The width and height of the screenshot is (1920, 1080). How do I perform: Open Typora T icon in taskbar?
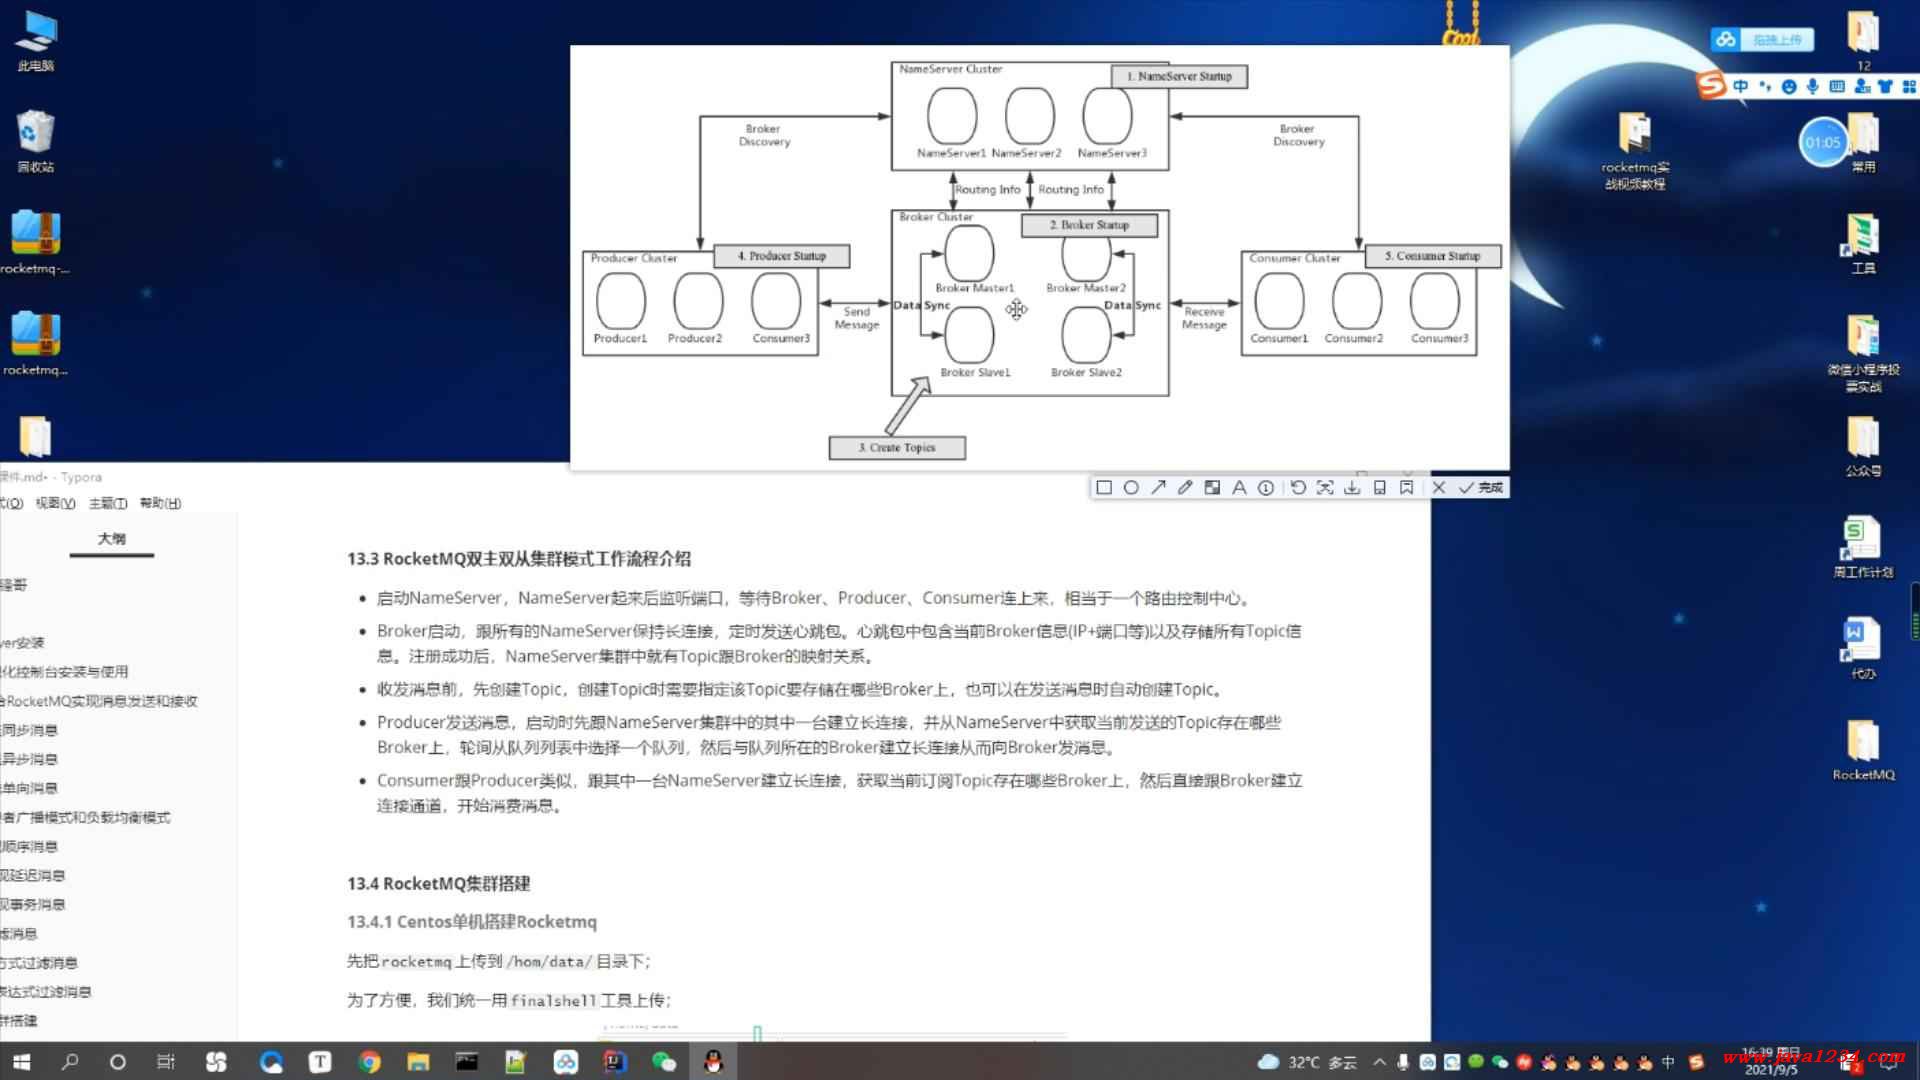pyautogui.click(x=320, y=1062)
